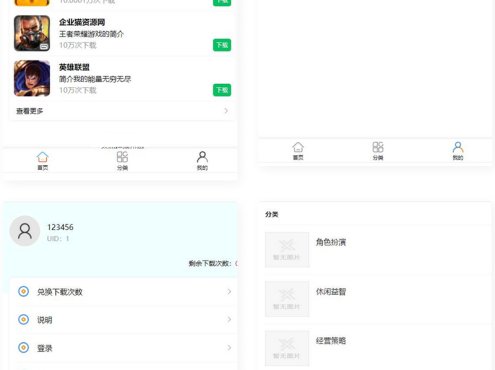Screen dimensions: 495x370
Task: Tap the placeholder image for 角色扮演
Action: (287, 250)
